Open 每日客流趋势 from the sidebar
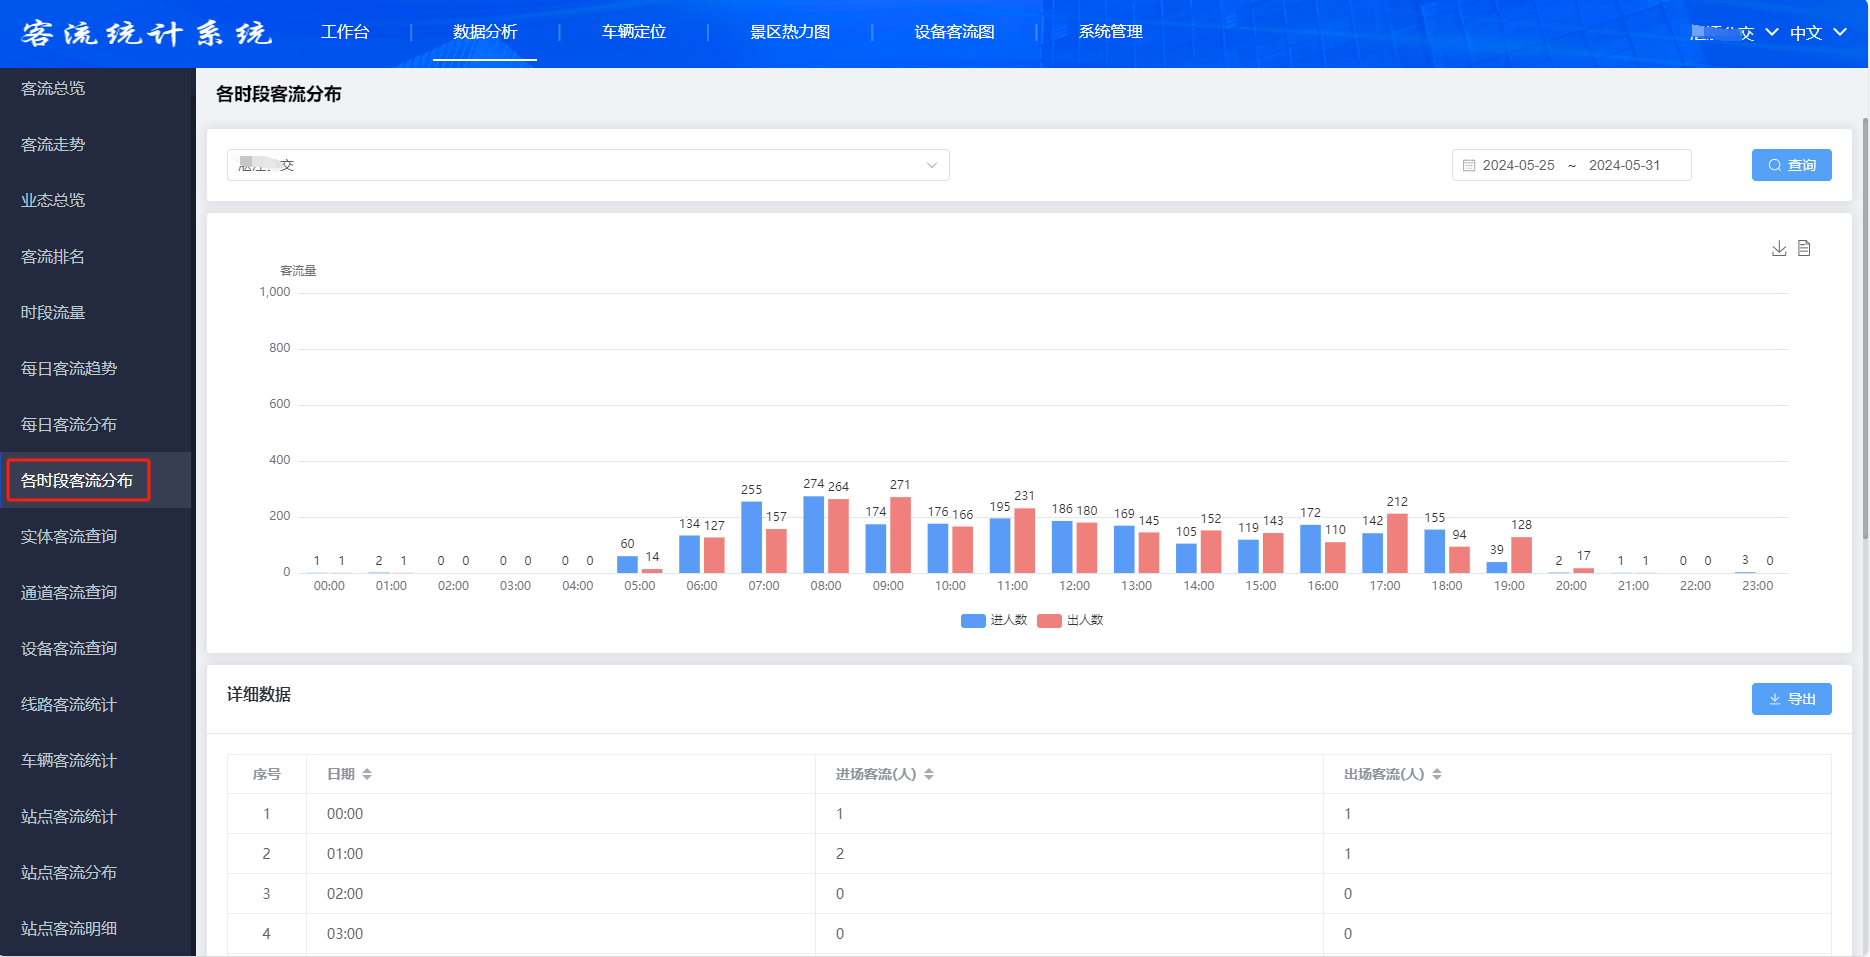 click(x=69, y=369)
